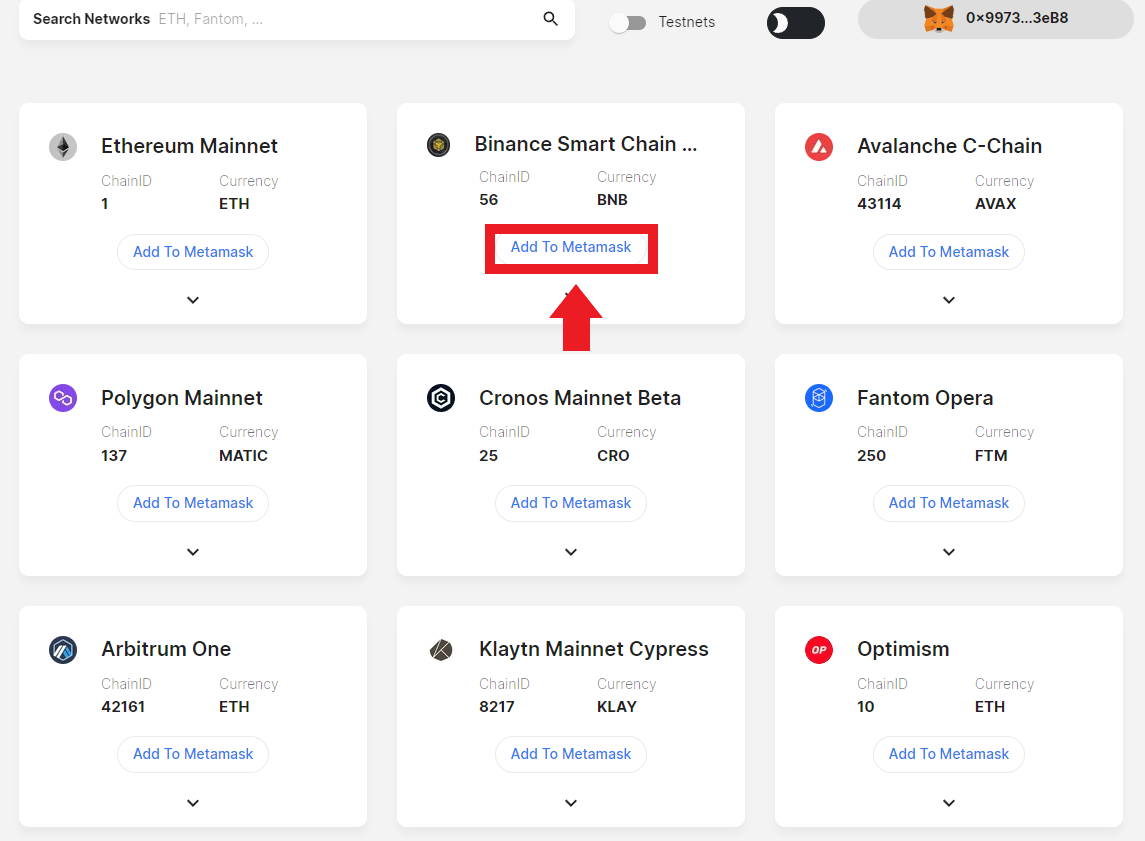Expand the Ethereum Mainnet card details
The height and width of the screenshot is (841, 1145).
(x=193, y=300)
